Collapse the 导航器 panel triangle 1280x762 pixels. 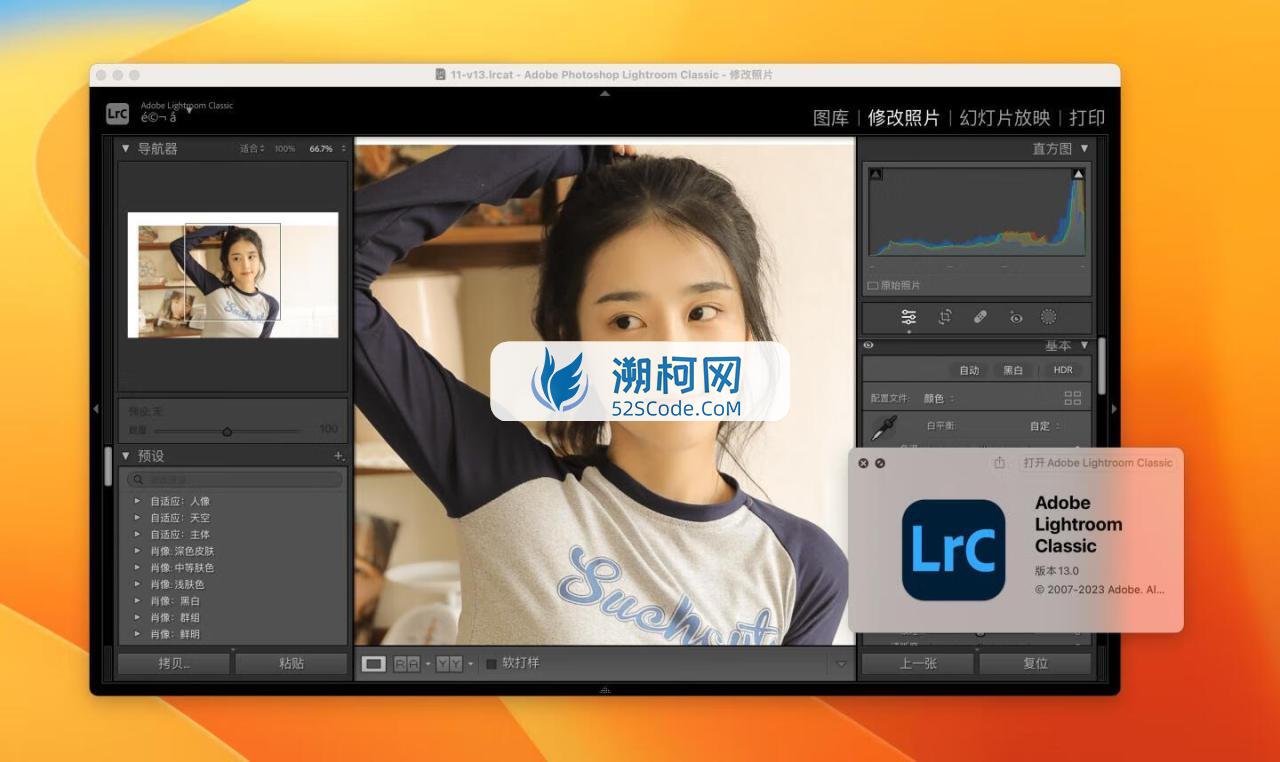tap(126, 148)
